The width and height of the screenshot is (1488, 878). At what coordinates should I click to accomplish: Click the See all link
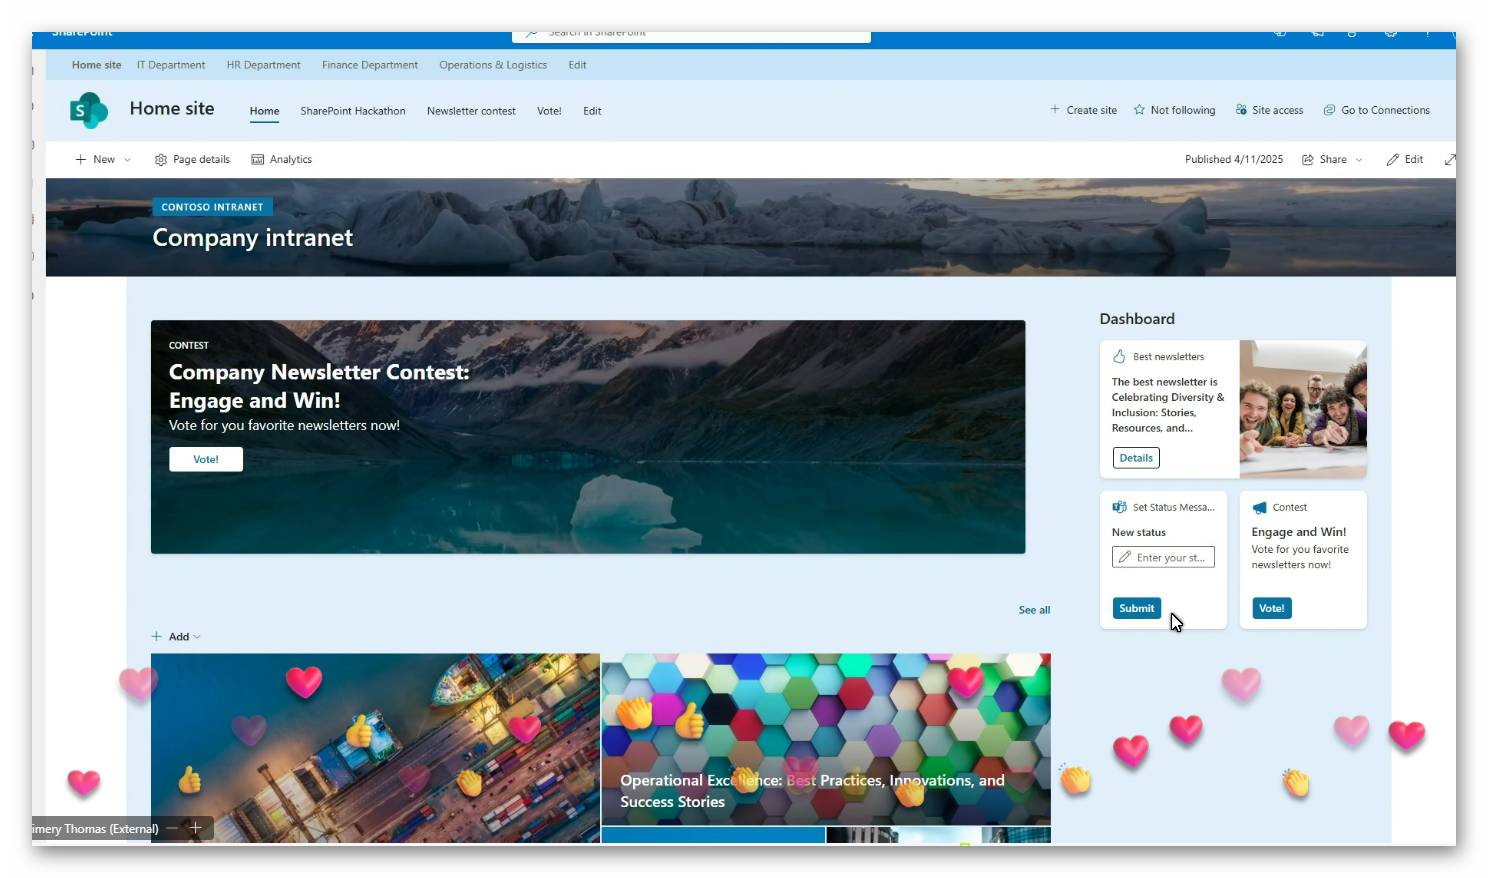point(1034,610)
